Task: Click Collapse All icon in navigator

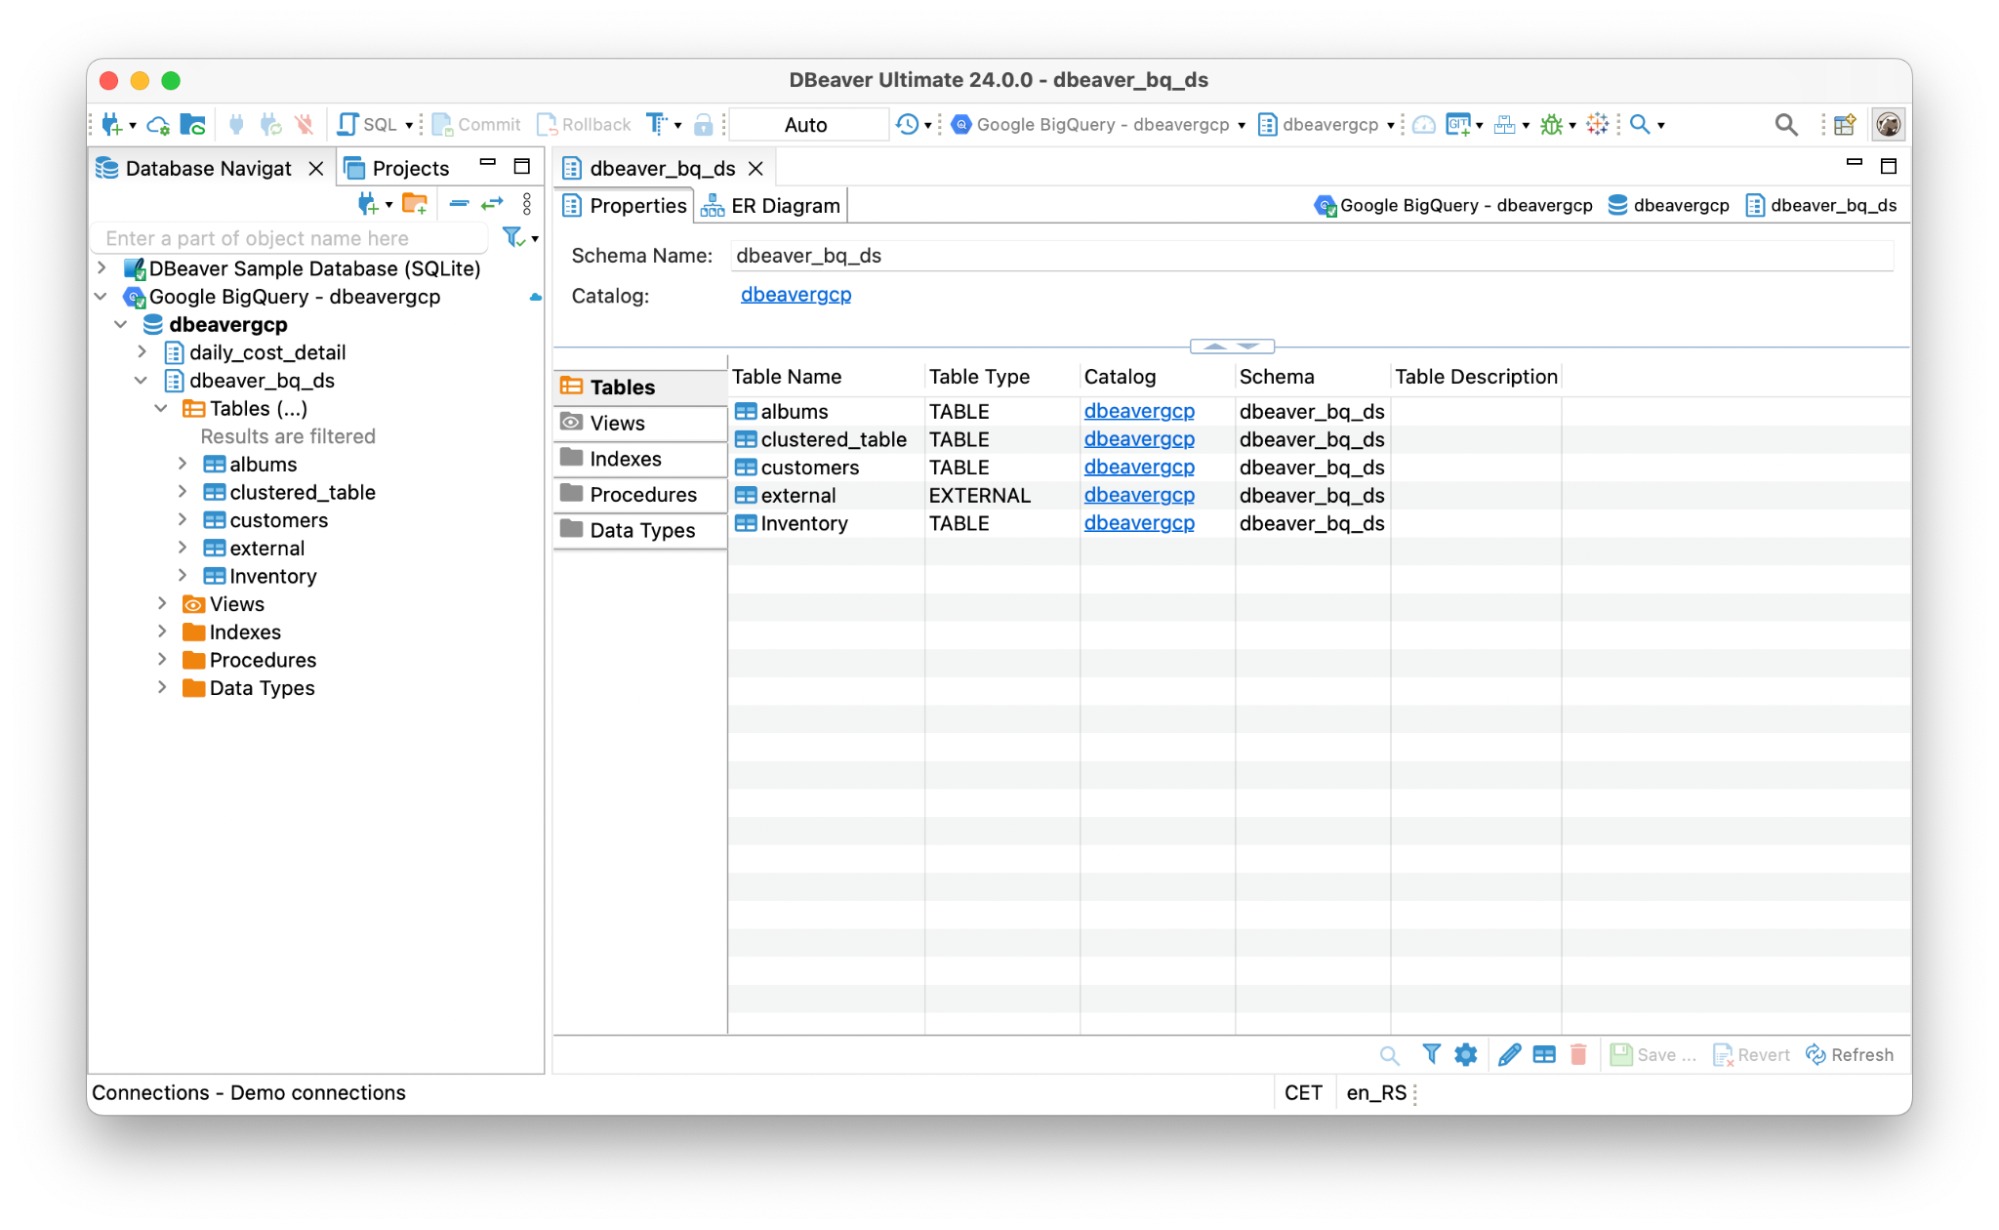Action: click(x=459, y=204)
